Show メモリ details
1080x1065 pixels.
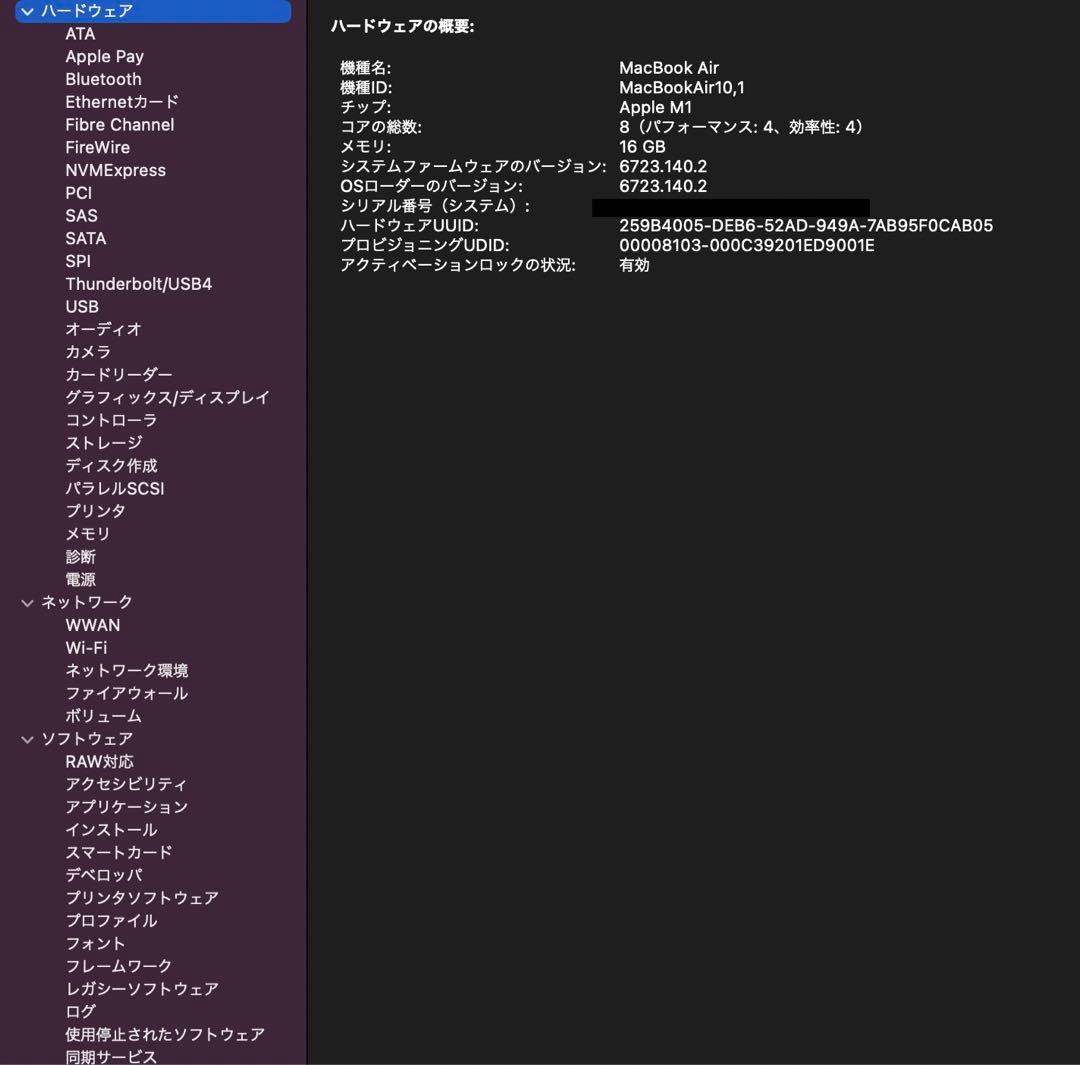click(88, 534)
